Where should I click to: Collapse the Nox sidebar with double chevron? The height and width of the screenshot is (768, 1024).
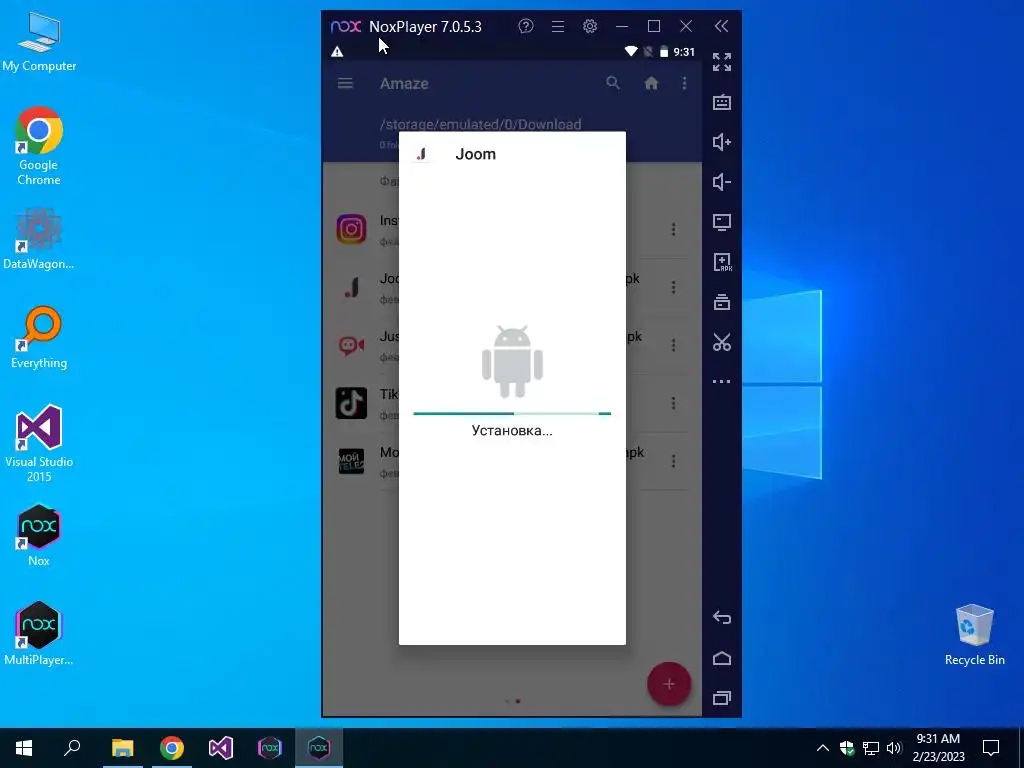[721, 26]
